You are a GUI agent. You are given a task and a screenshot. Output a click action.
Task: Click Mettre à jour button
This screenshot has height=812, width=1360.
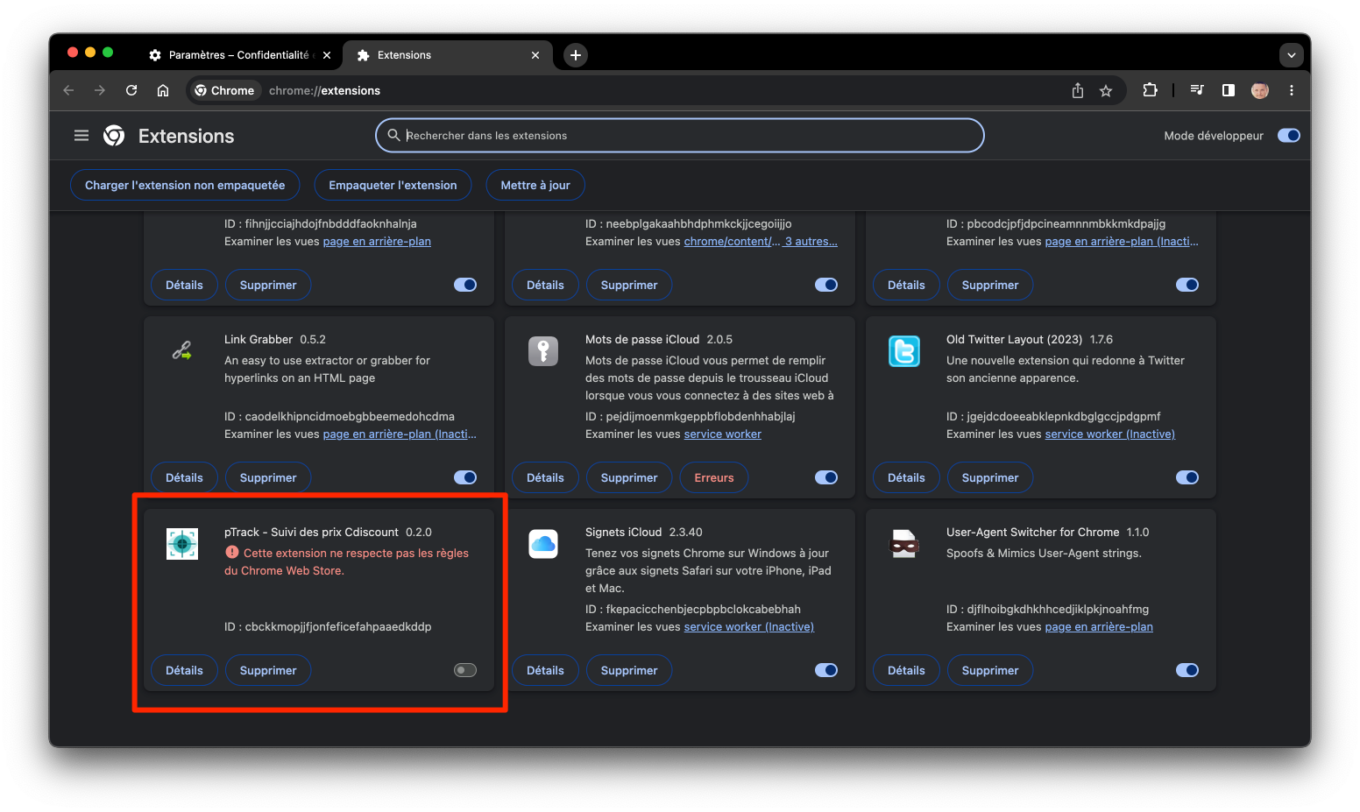click(x=535, y=185)
